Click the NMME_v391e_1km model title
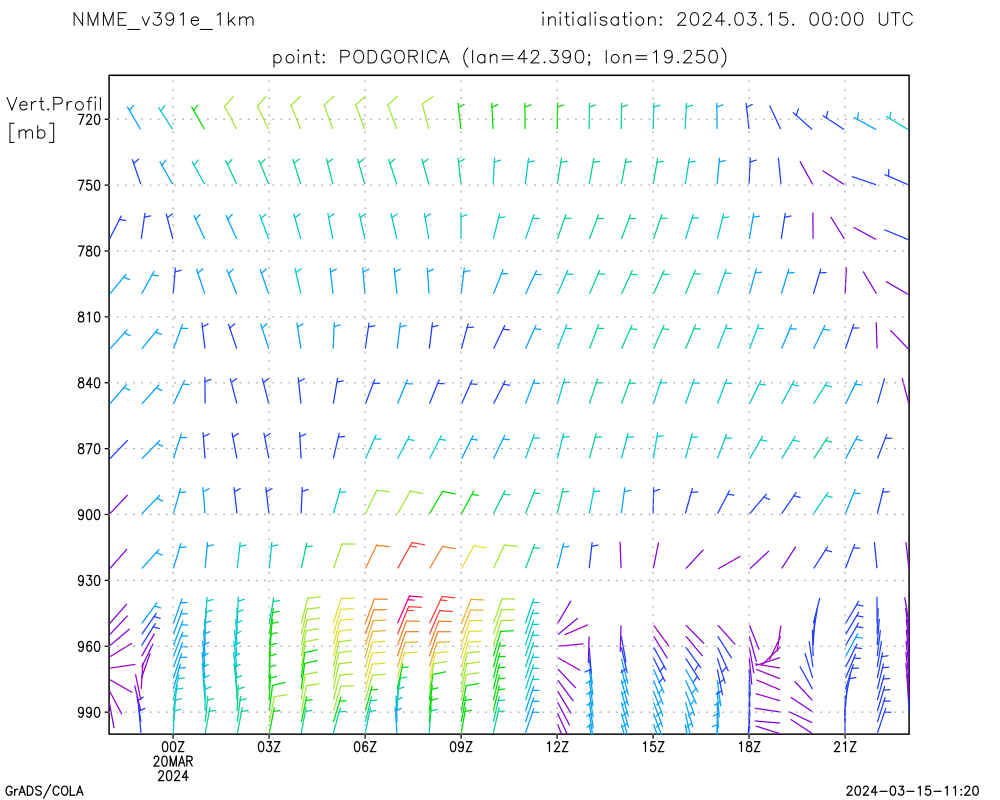 (163, 20)
